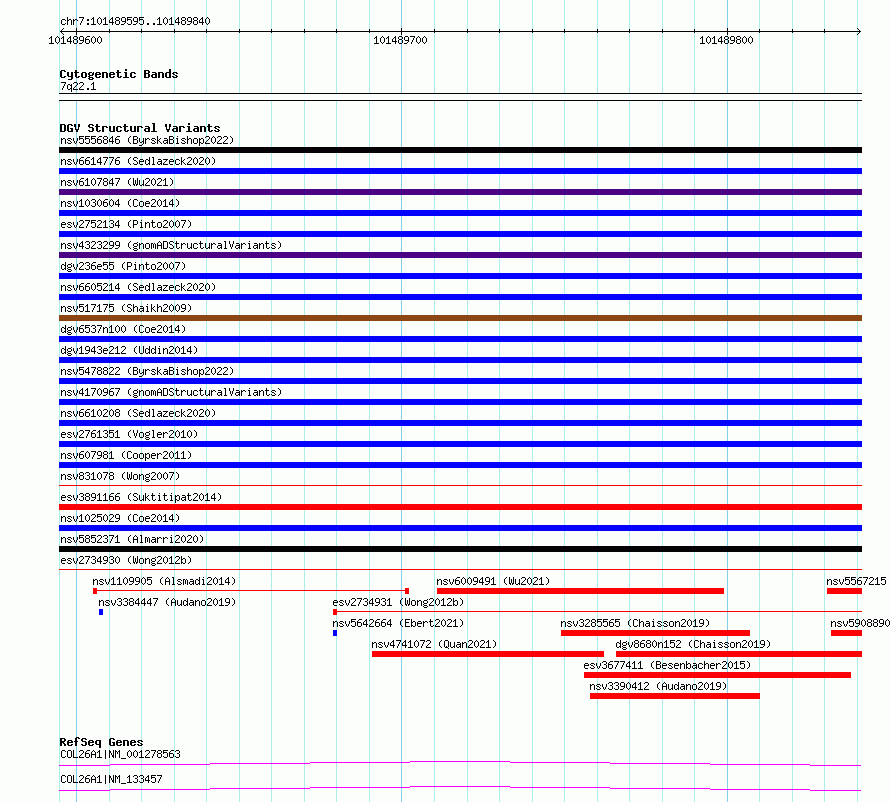Open nsv4741072 (Quan2021) label
Image resolution: width=890 pixels, height=802 pixels.
coord(434,644)
